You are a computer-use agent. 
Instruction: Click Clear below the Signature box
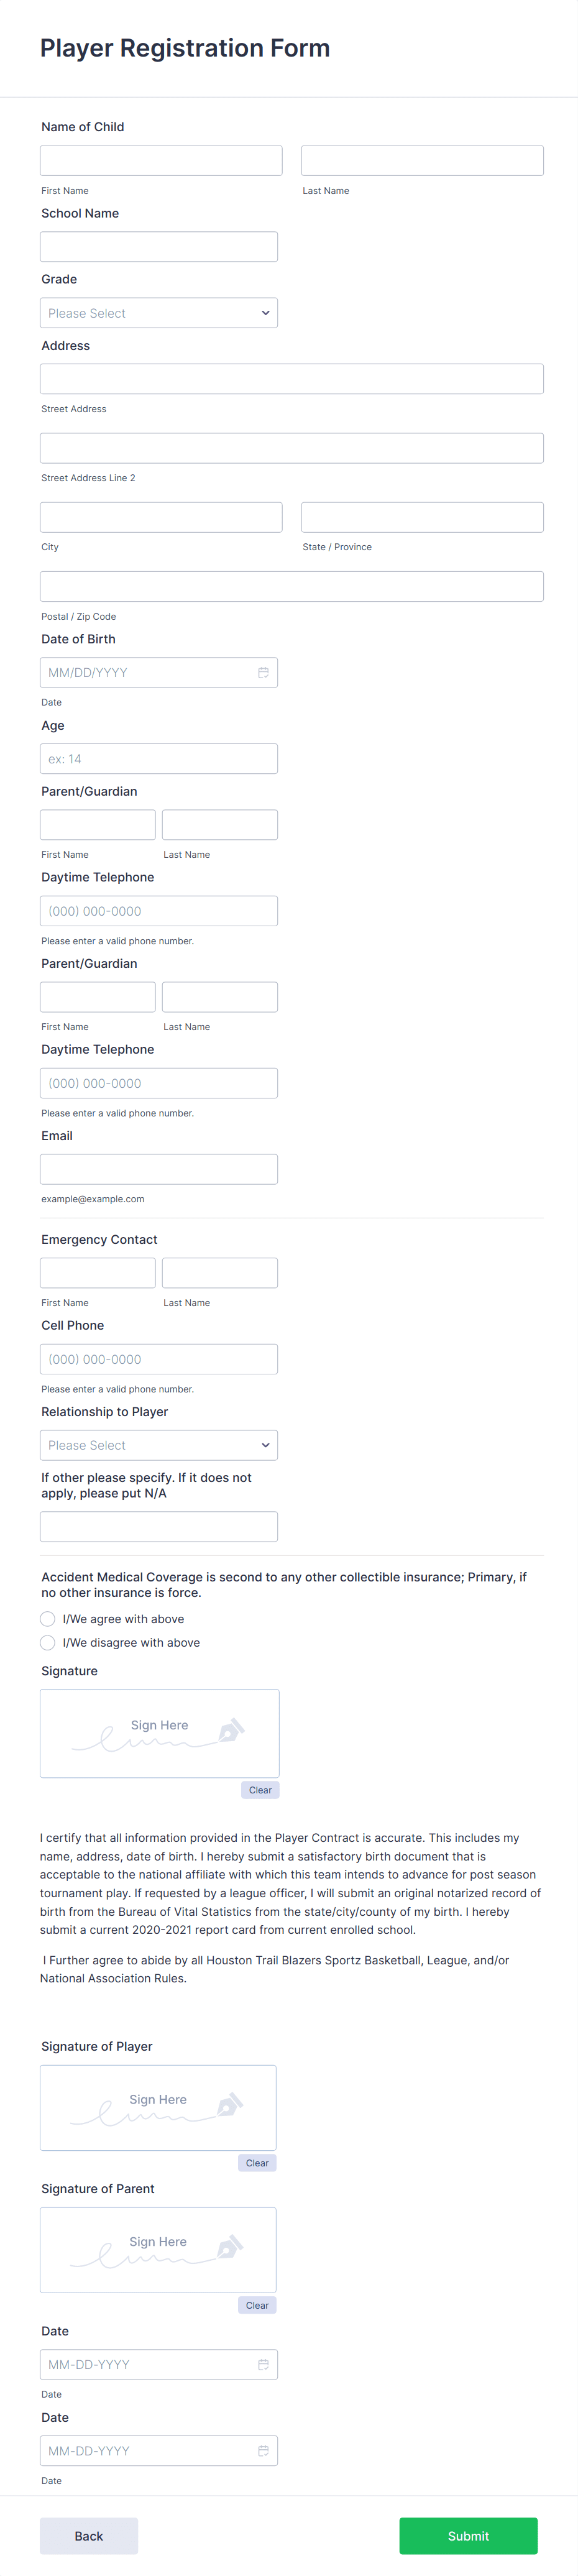(x=260, y=1789)
